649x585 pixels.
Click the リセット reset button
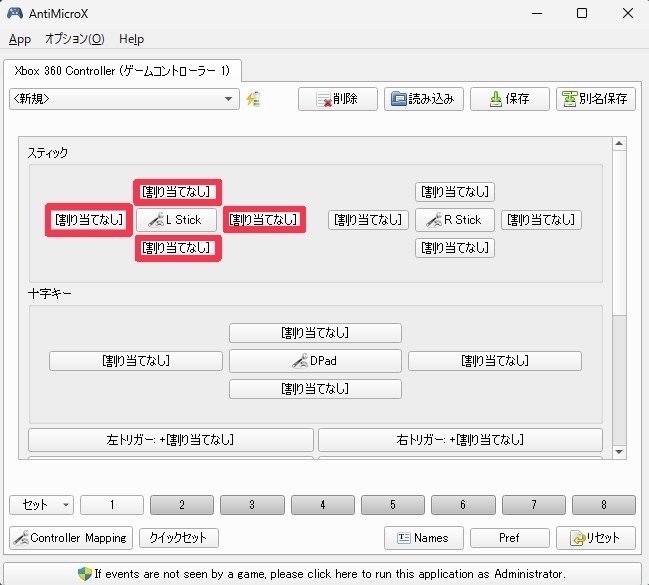[596, 538]
